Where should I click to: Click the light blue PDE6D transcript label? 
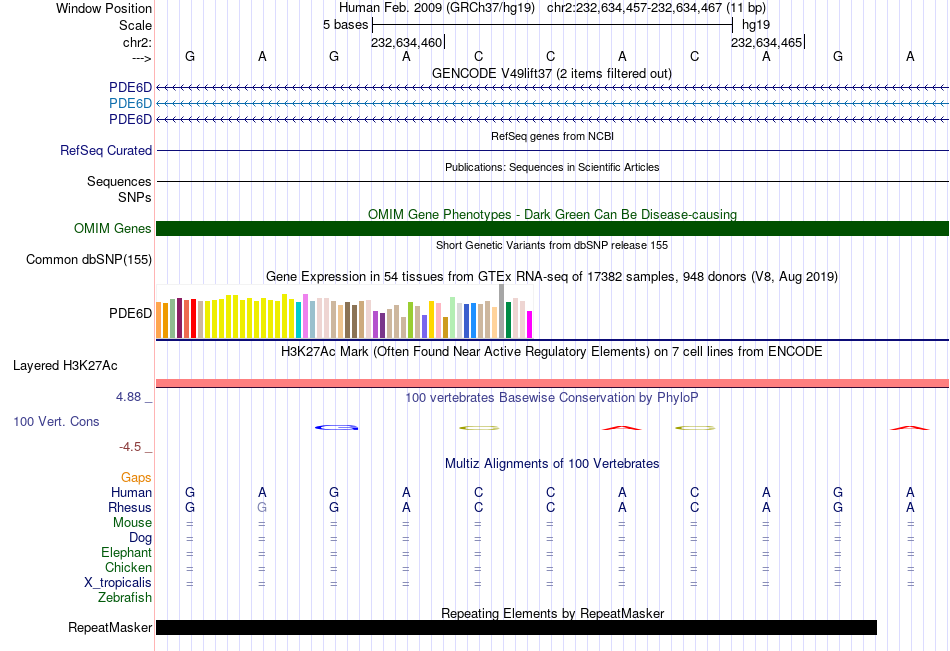[x=130, y=104]
